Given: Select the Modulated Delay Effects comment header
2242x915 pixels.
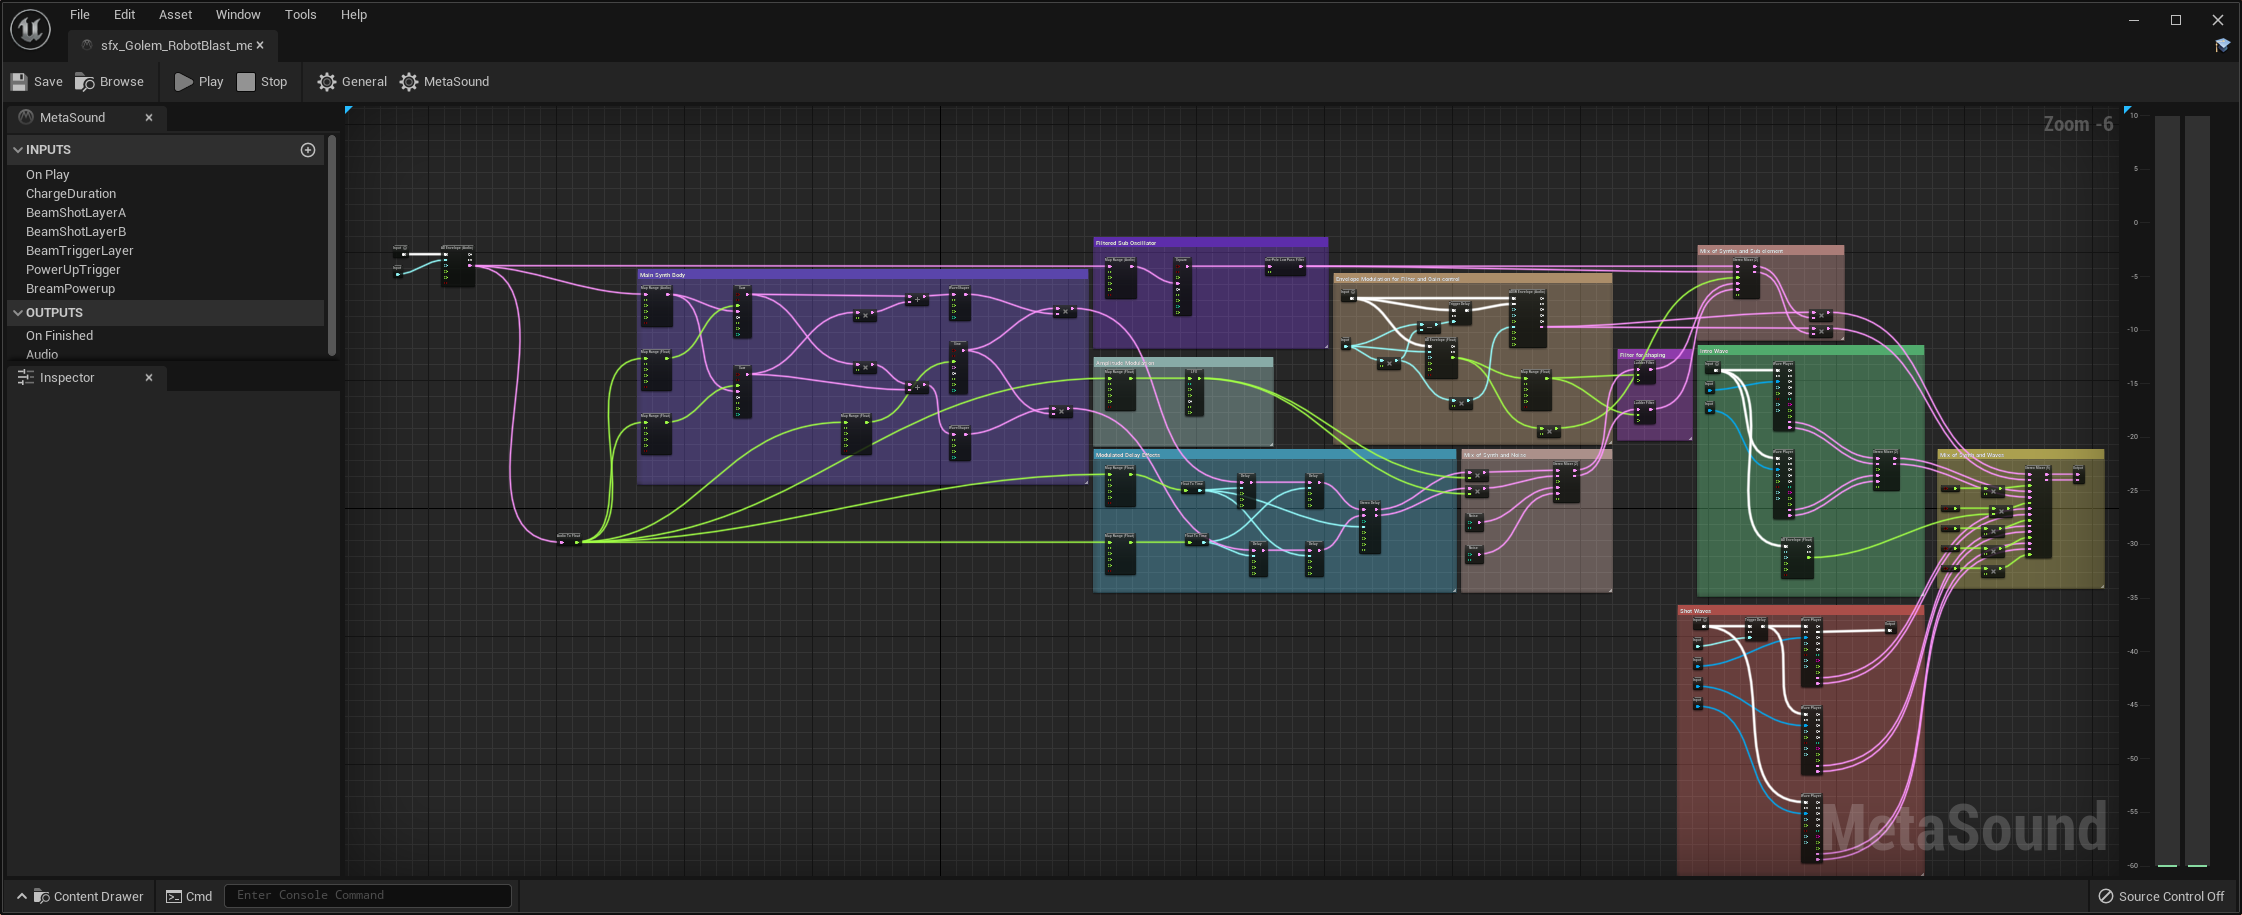Looking at the screenshot, I should [1274, 455].
